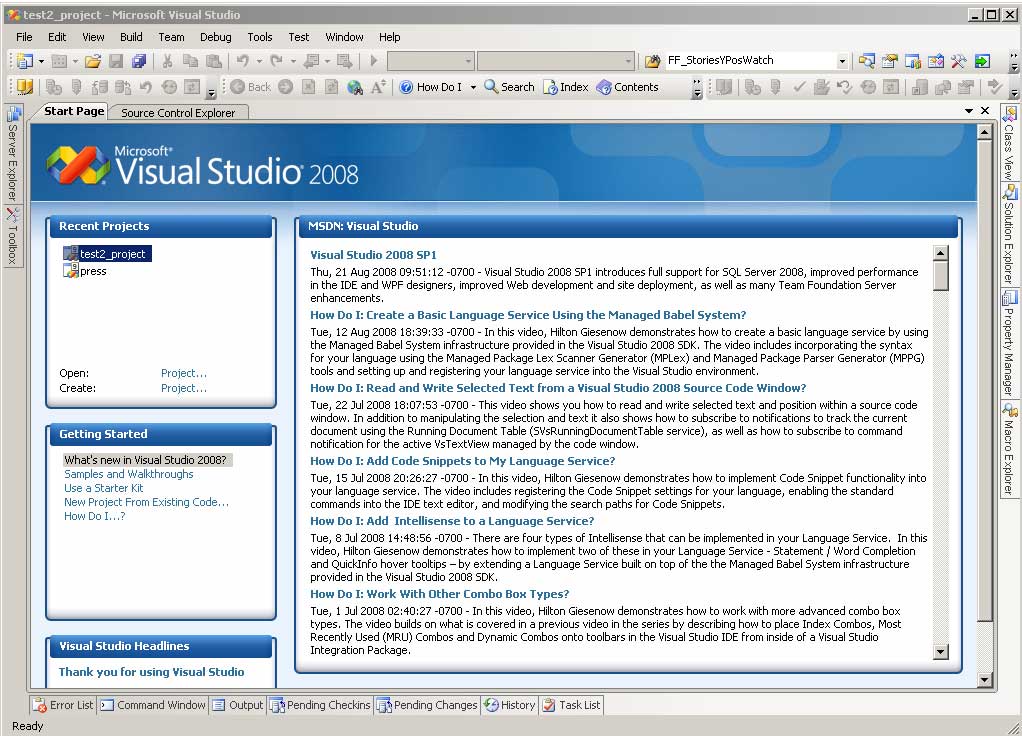Open the Toolbox side tab
The image size is (1022, 736).
pos(12,235)
